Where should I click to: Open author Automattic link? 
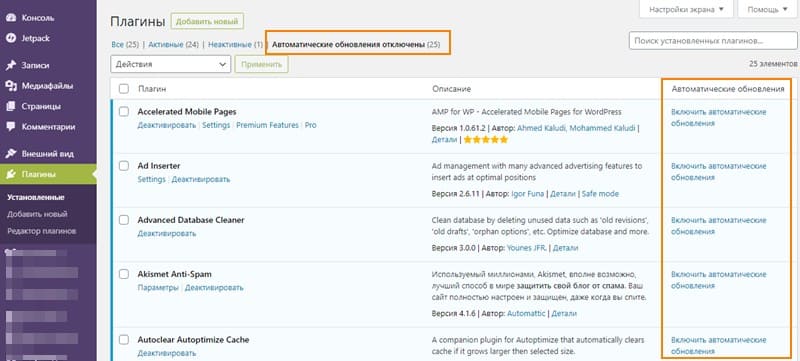[x=526, y=313]
